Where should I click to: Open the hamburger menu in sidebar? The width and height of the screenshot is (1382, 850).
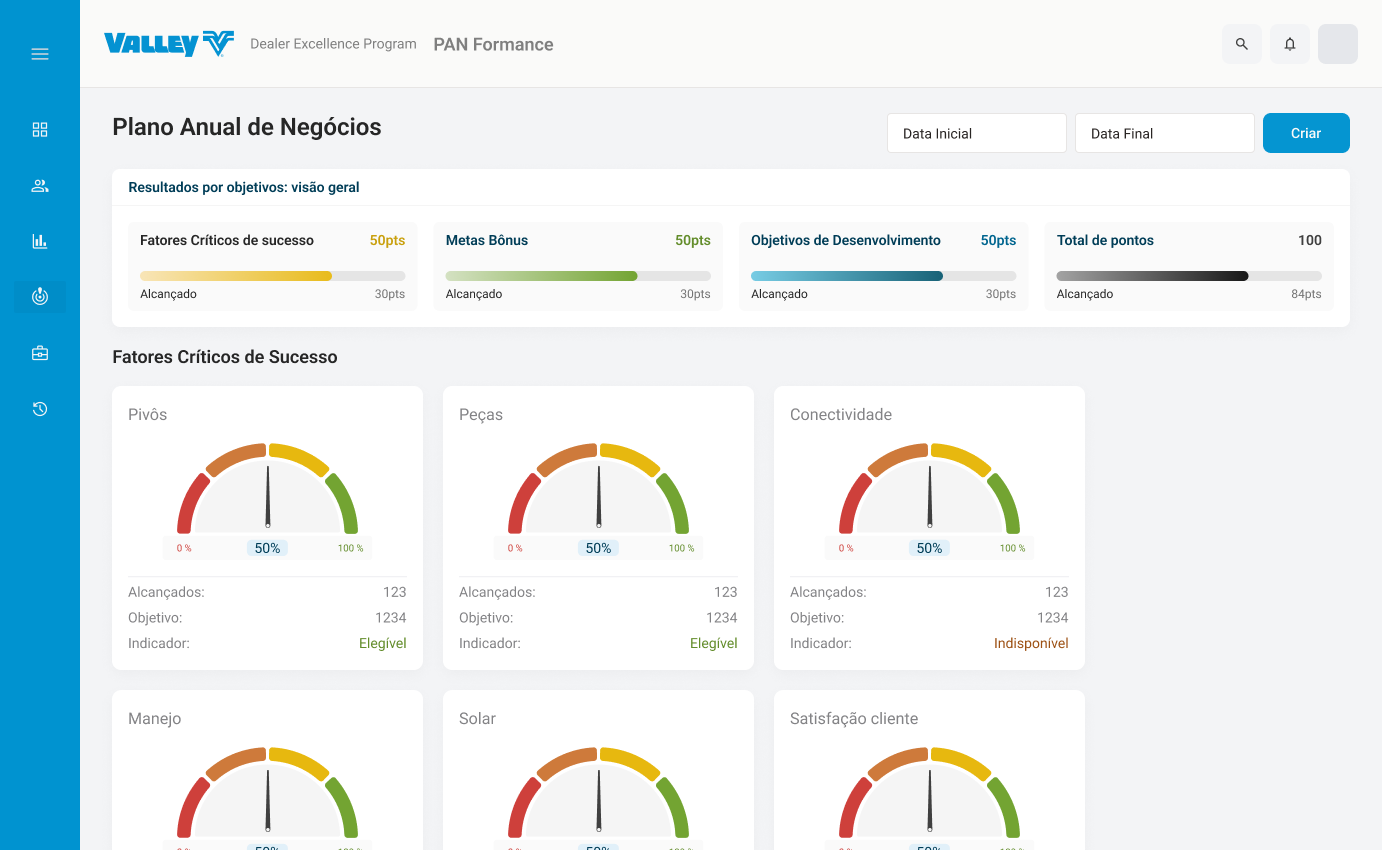[x=40, y=54]
